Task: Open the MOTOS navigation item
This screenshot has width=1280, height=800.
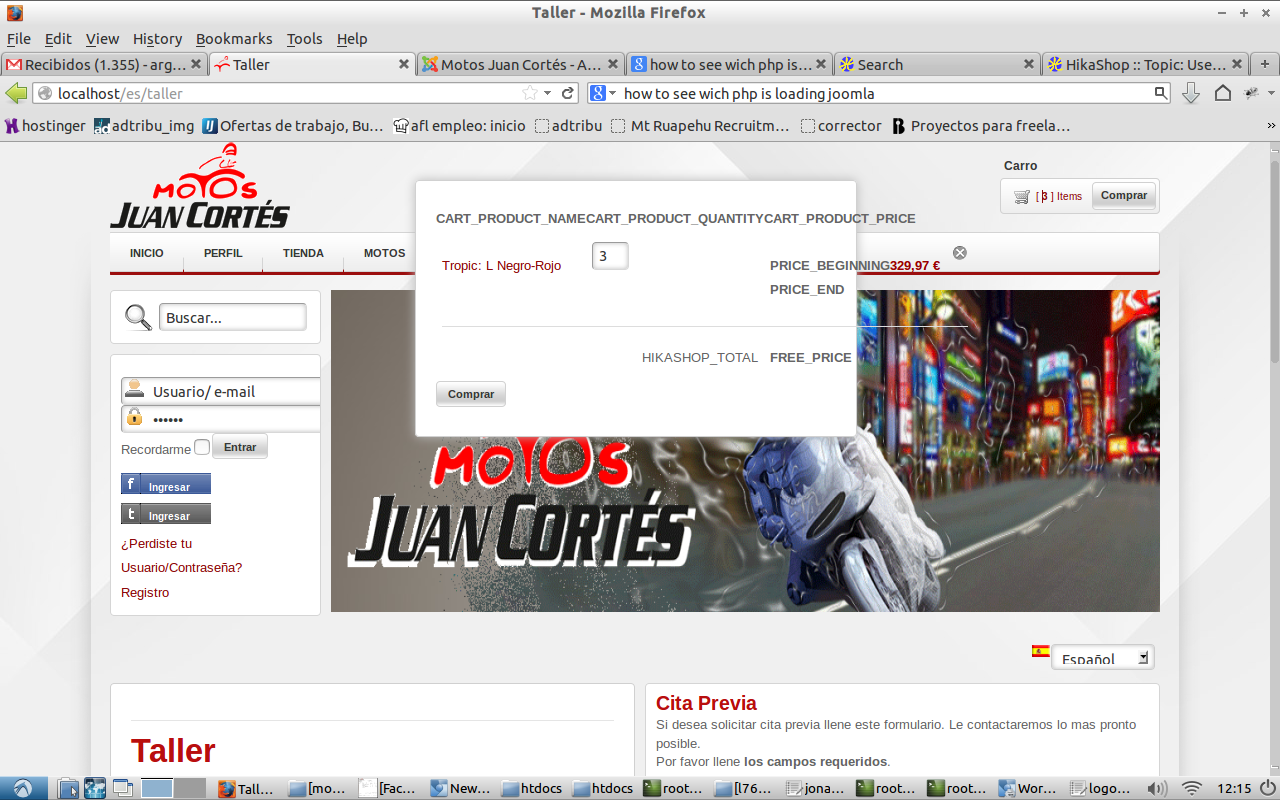Action: (385, 253)
